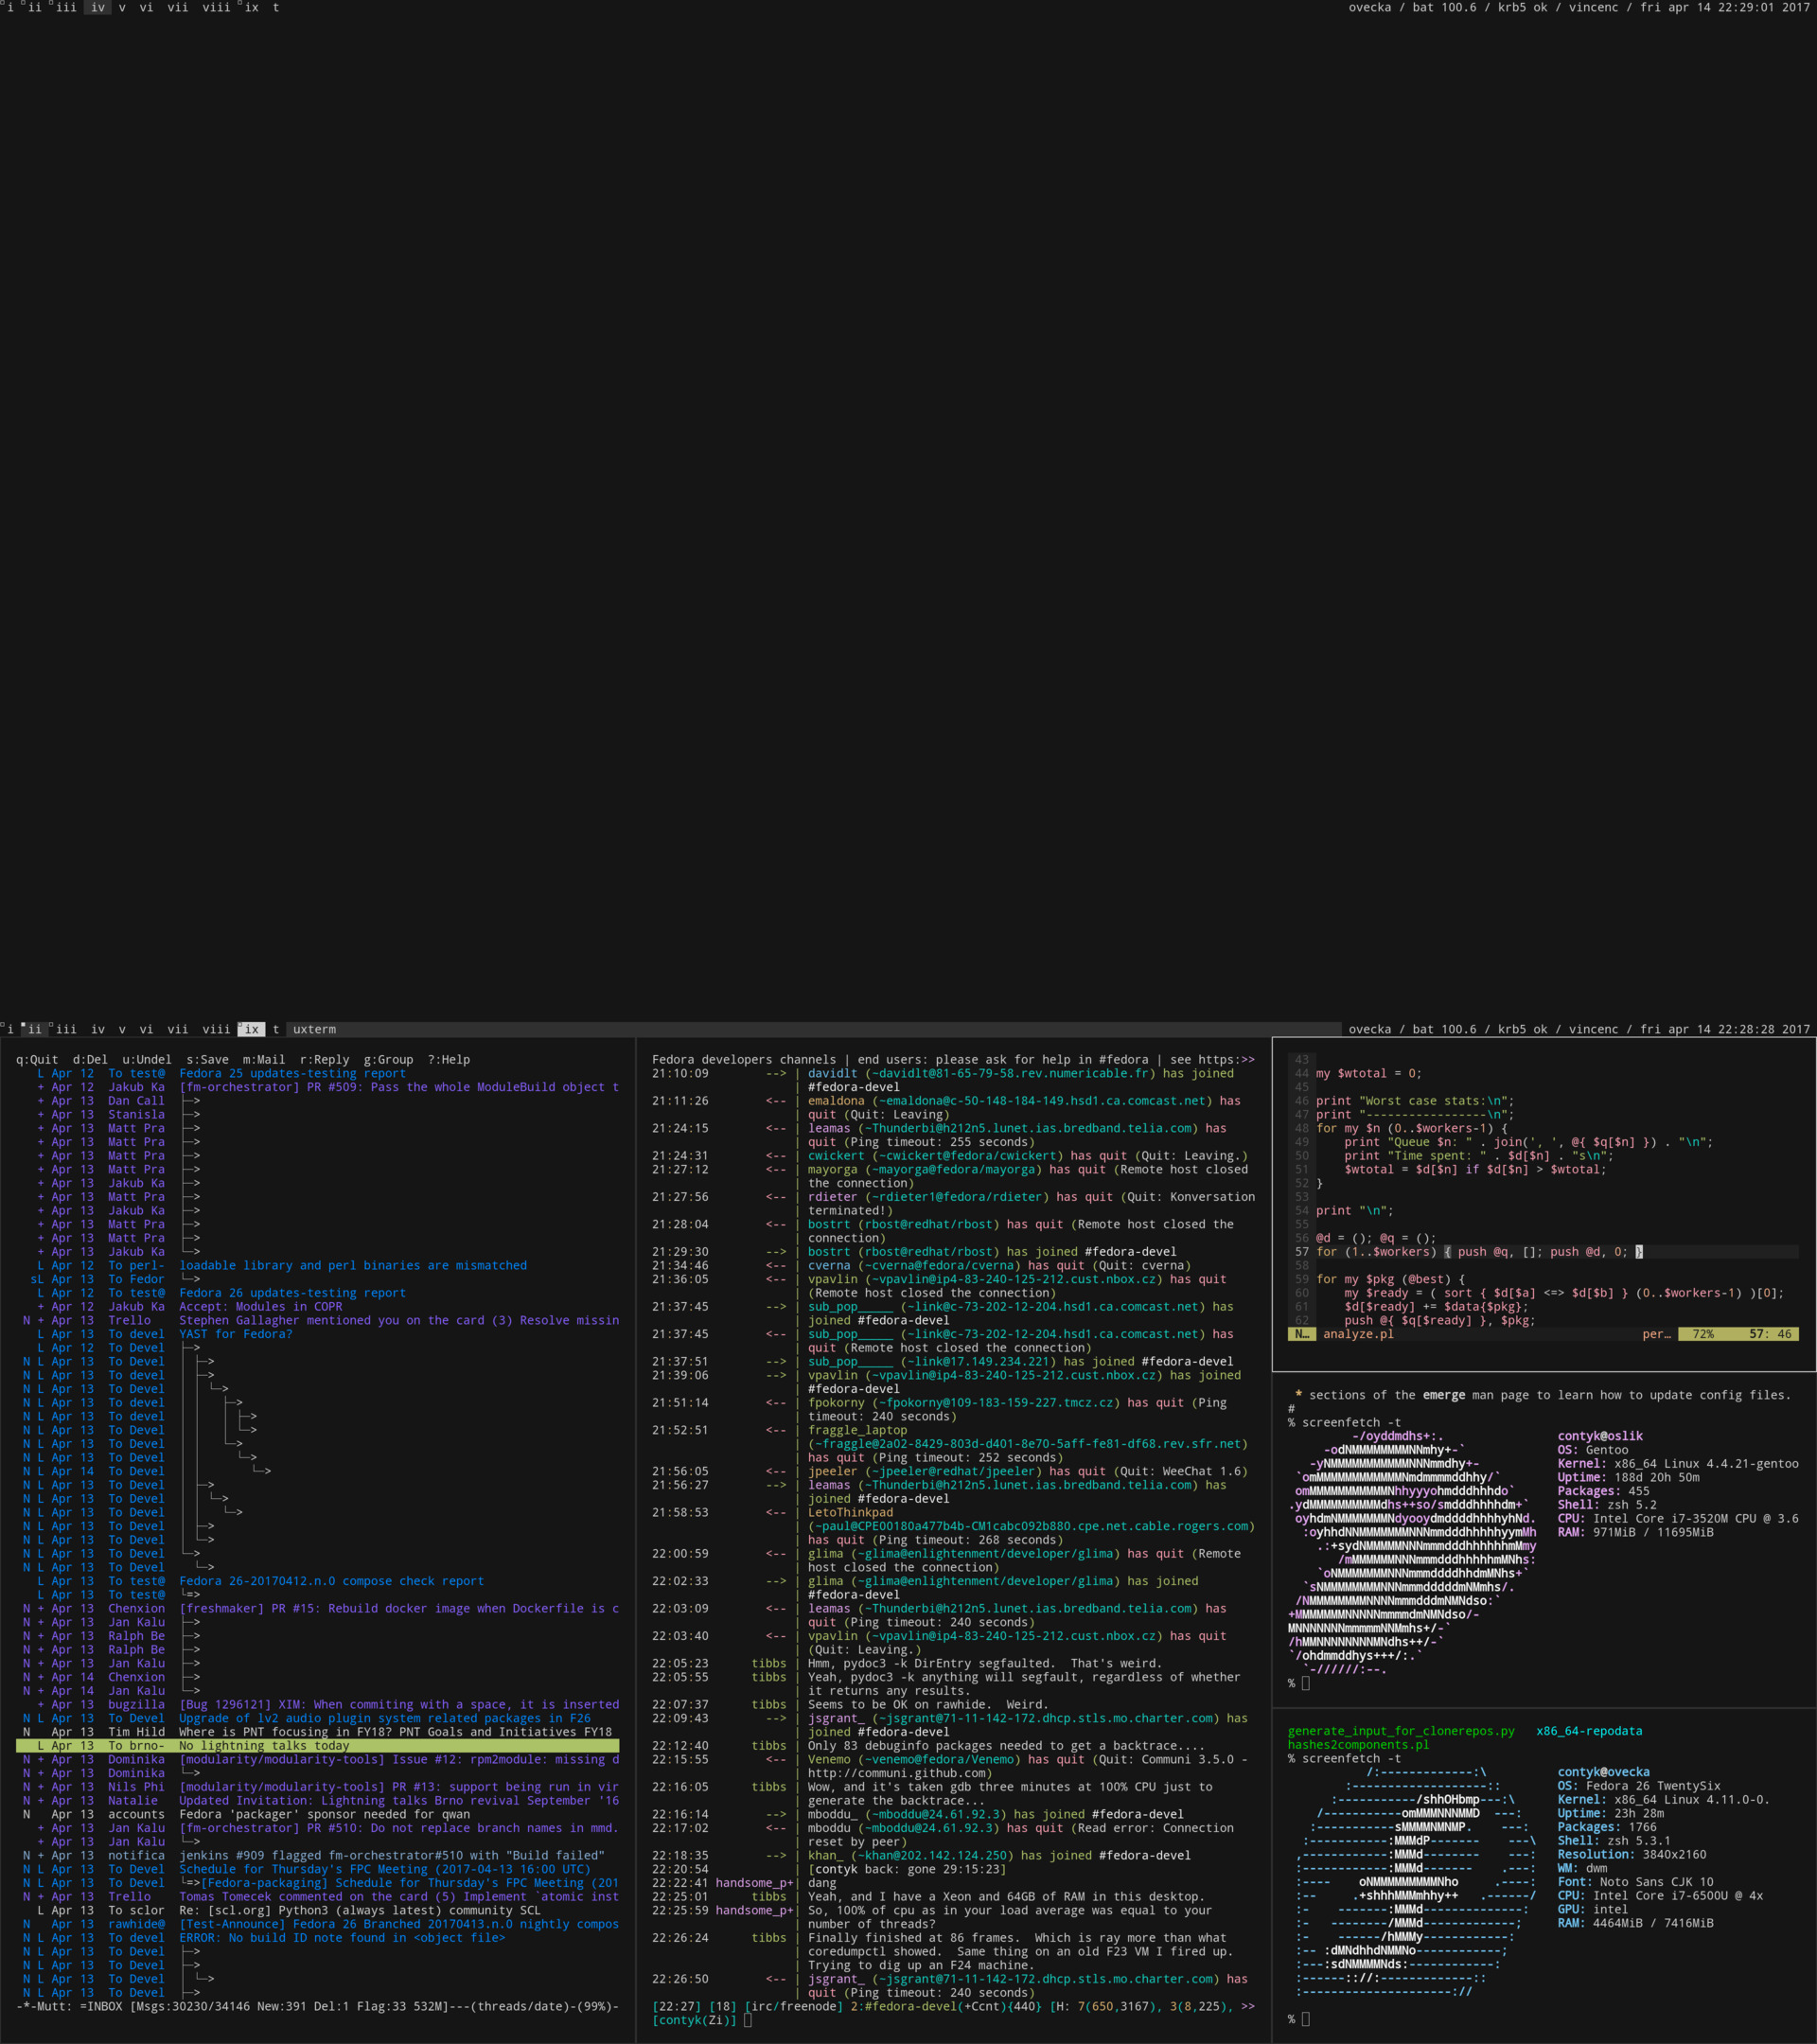
Task: Click s:Save in mutt help line
Action: (207, 1060)
